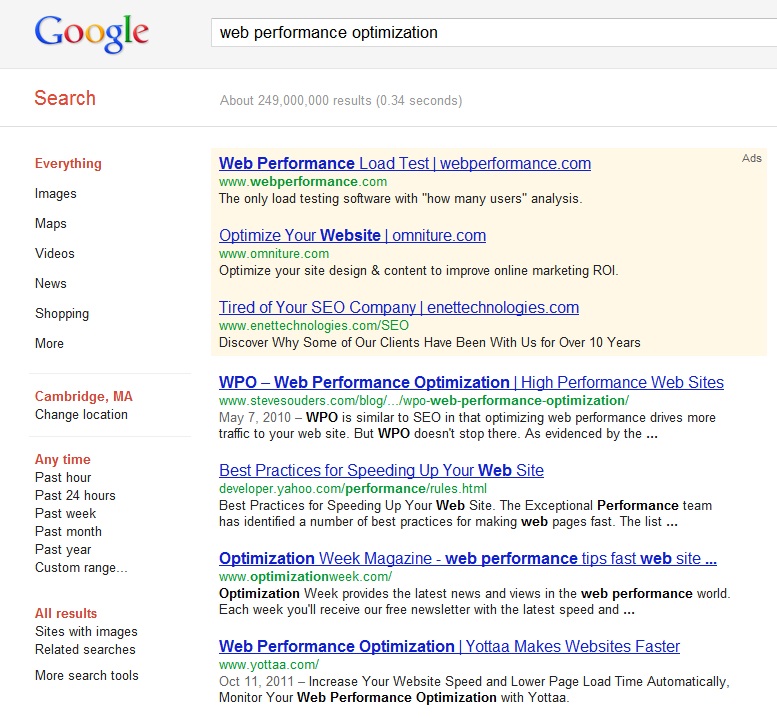Open Optimization Week Magazine result
777x723 pixels.
[468, 558]
